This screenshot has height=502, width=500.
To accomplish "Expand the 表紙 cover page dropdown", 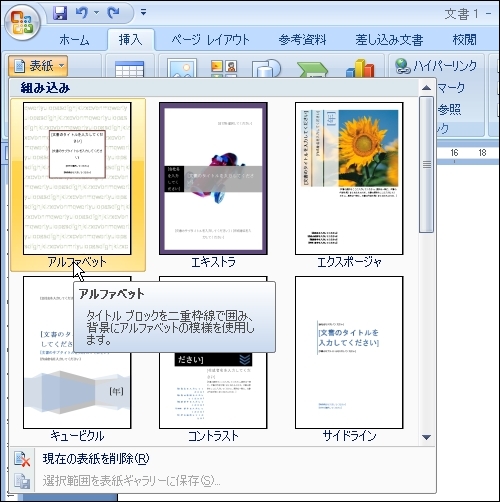I will click(x=38, y=66).
